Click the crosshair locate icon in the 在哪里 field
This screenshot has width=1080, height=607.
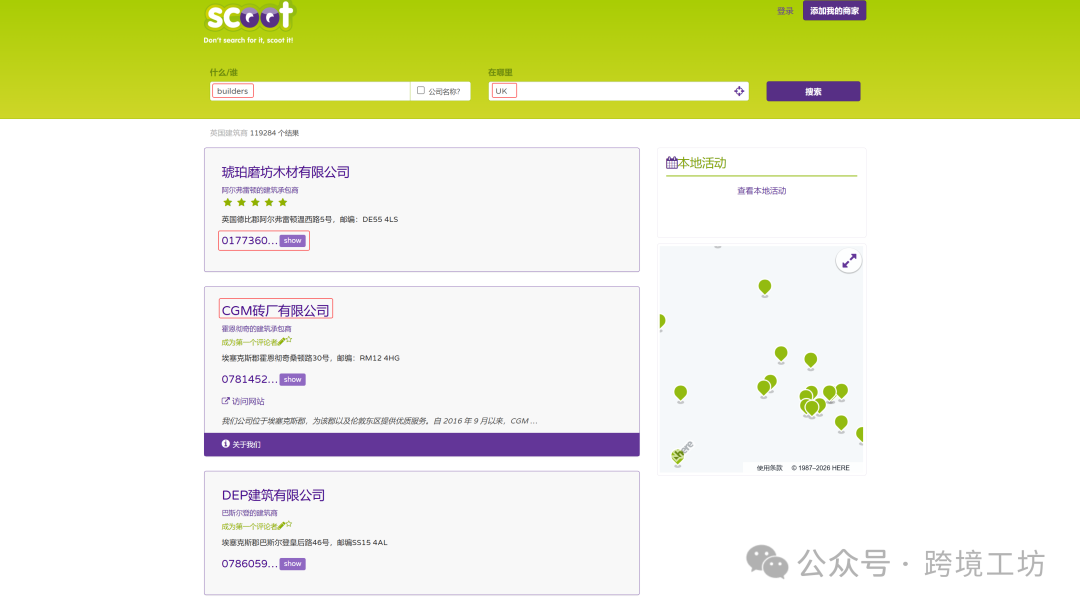(739, 90)
